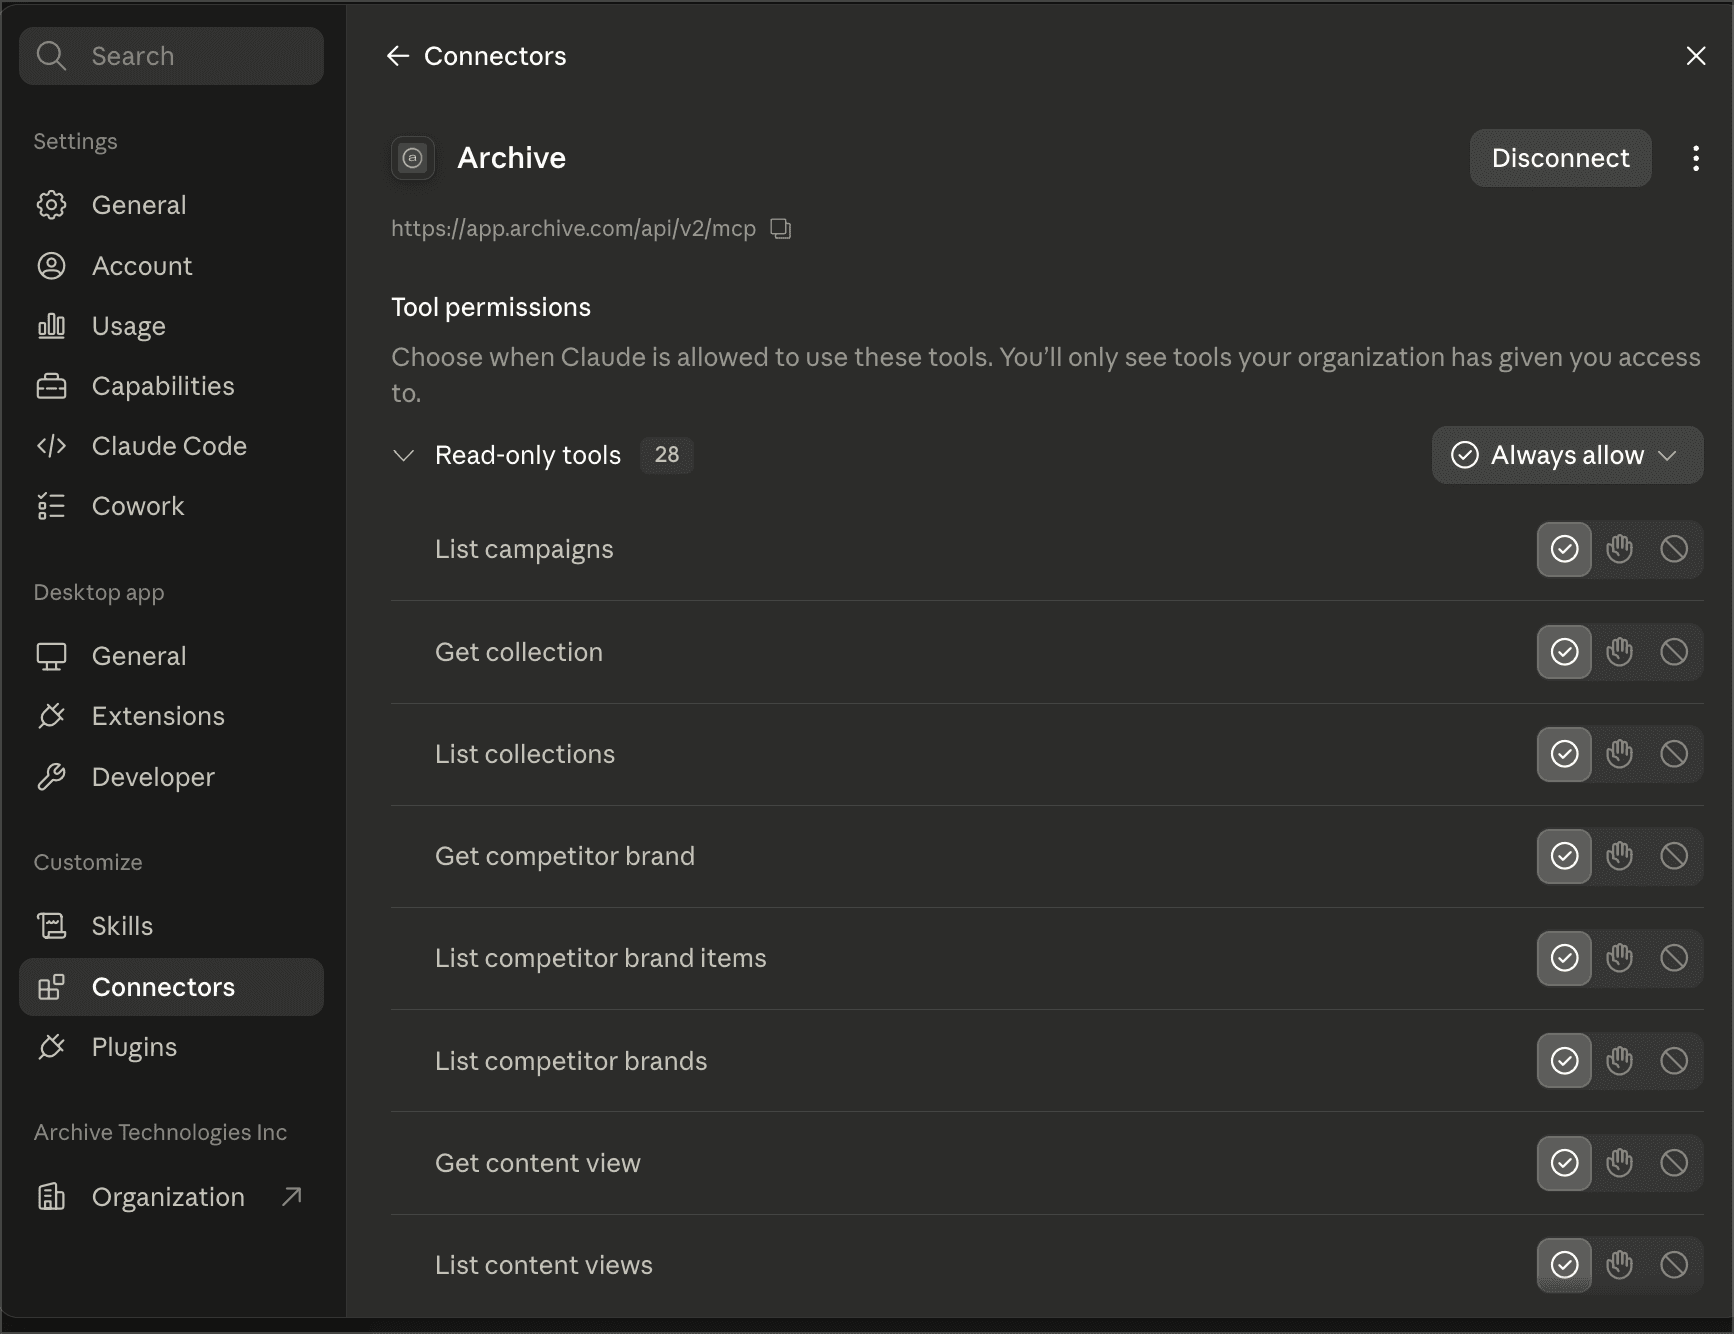Click the search magnifier icon

(x=51, y=56)
